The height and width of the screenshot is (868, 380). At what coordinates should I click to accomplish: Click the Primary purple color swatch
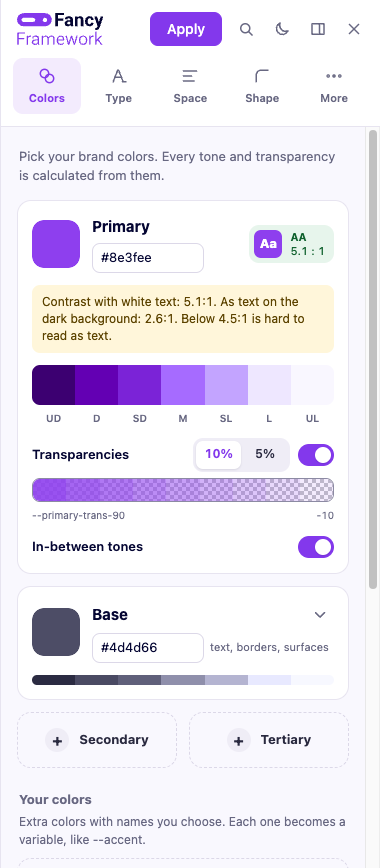[x=56, y=244]
